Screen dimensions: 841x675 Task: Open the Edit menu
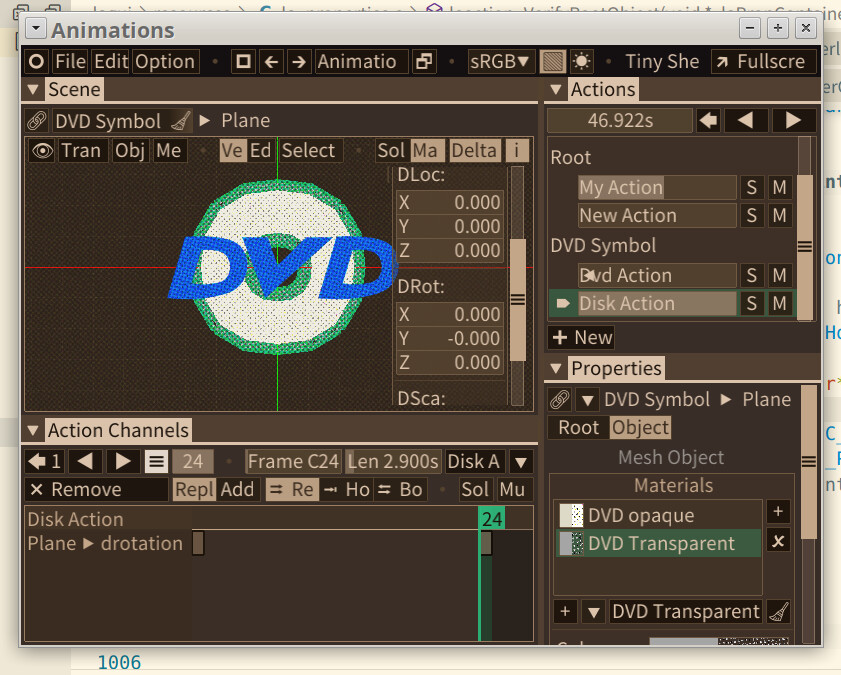point(111,62)
